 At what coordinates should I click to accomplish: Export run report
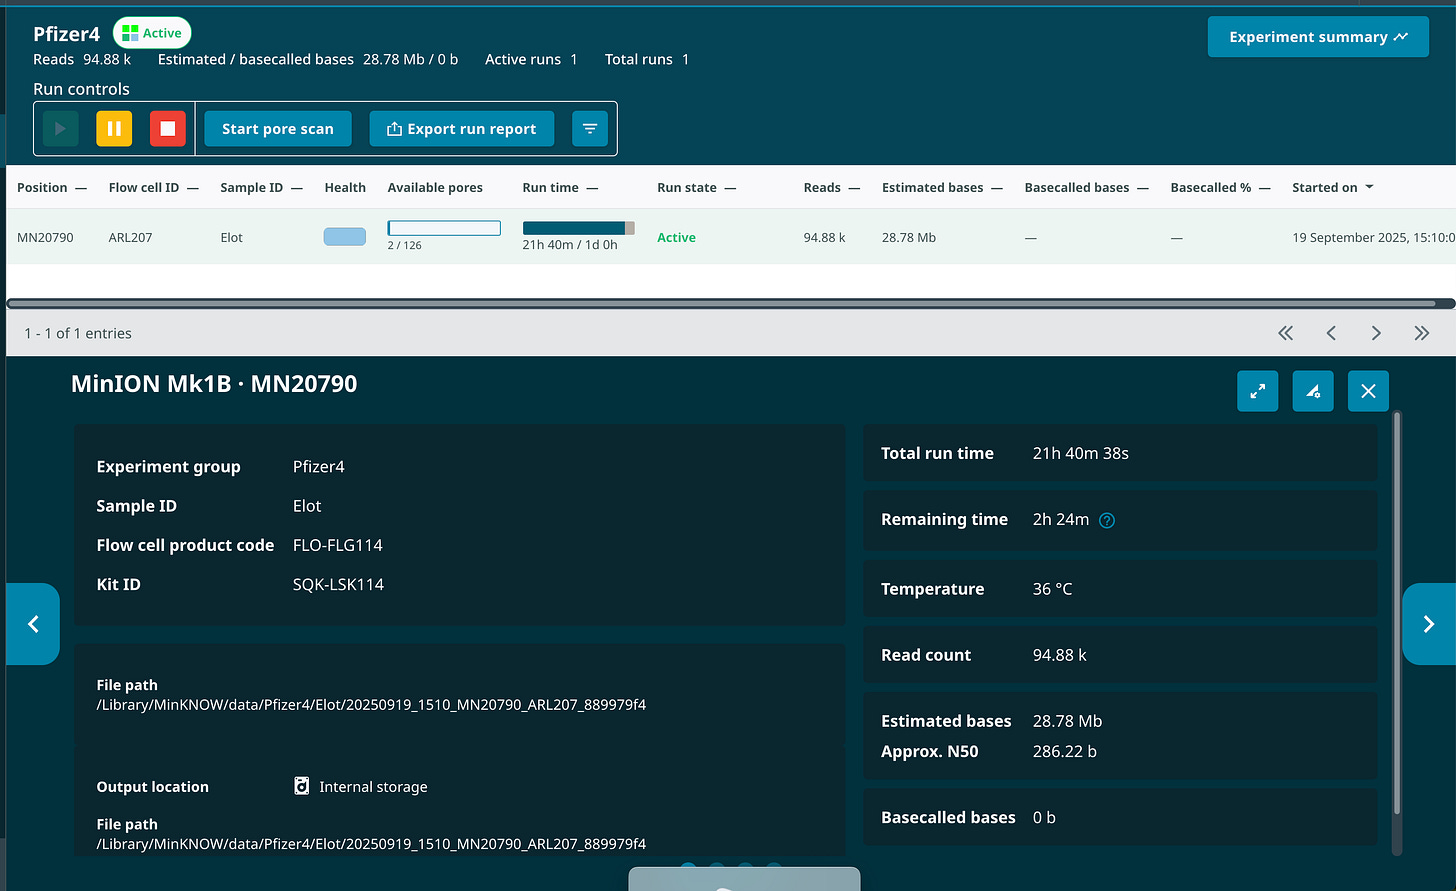[462, 129]
